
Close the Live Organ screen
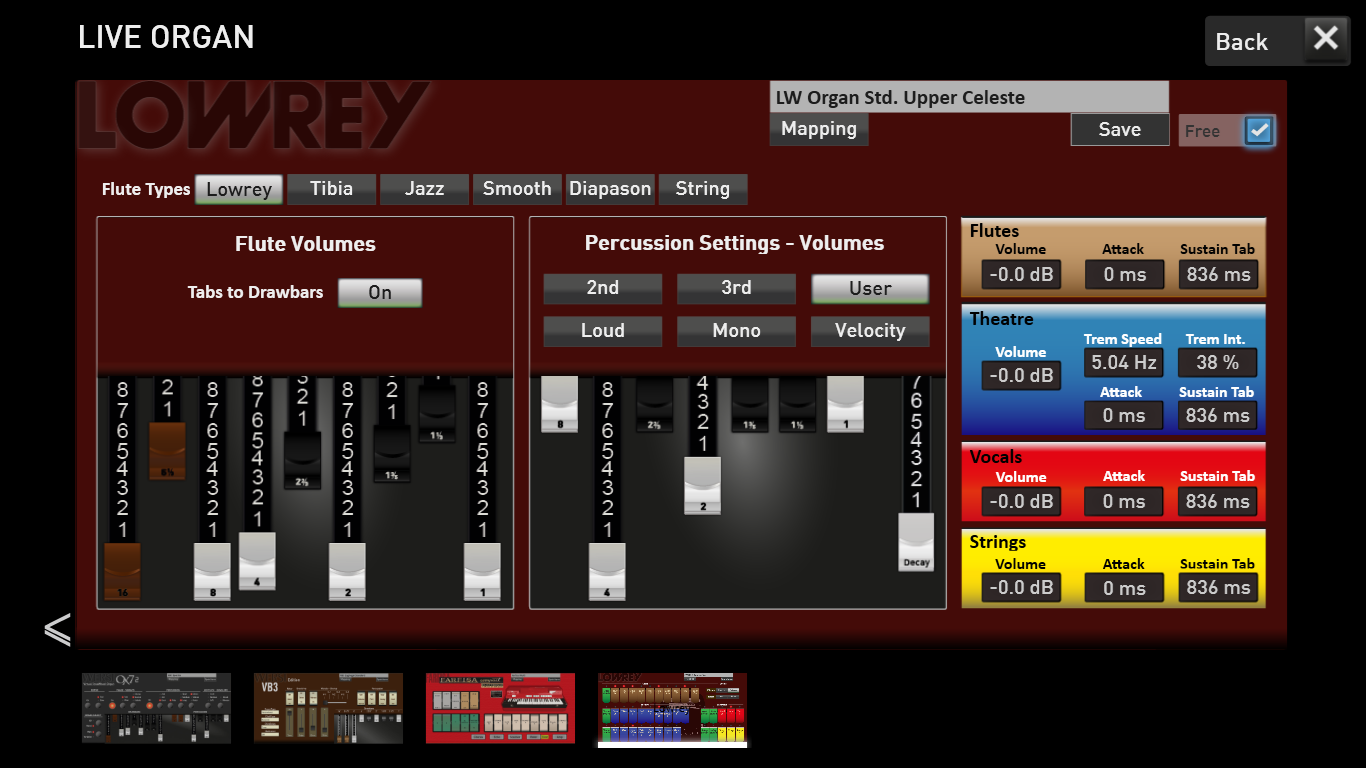pos(1326,39)
